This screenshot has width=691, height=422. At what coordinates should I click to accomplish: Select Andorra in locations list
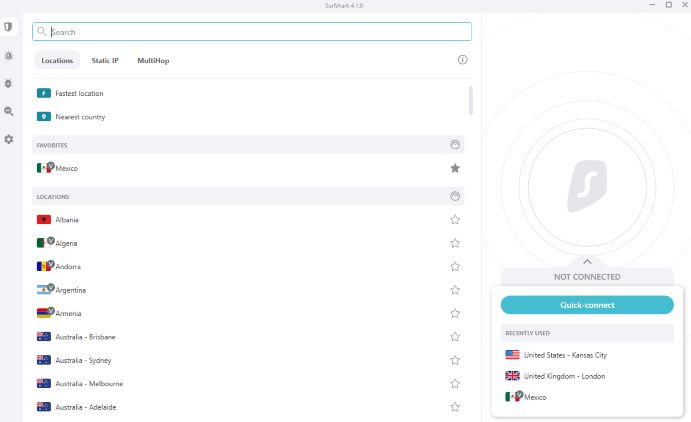point(248,267)
